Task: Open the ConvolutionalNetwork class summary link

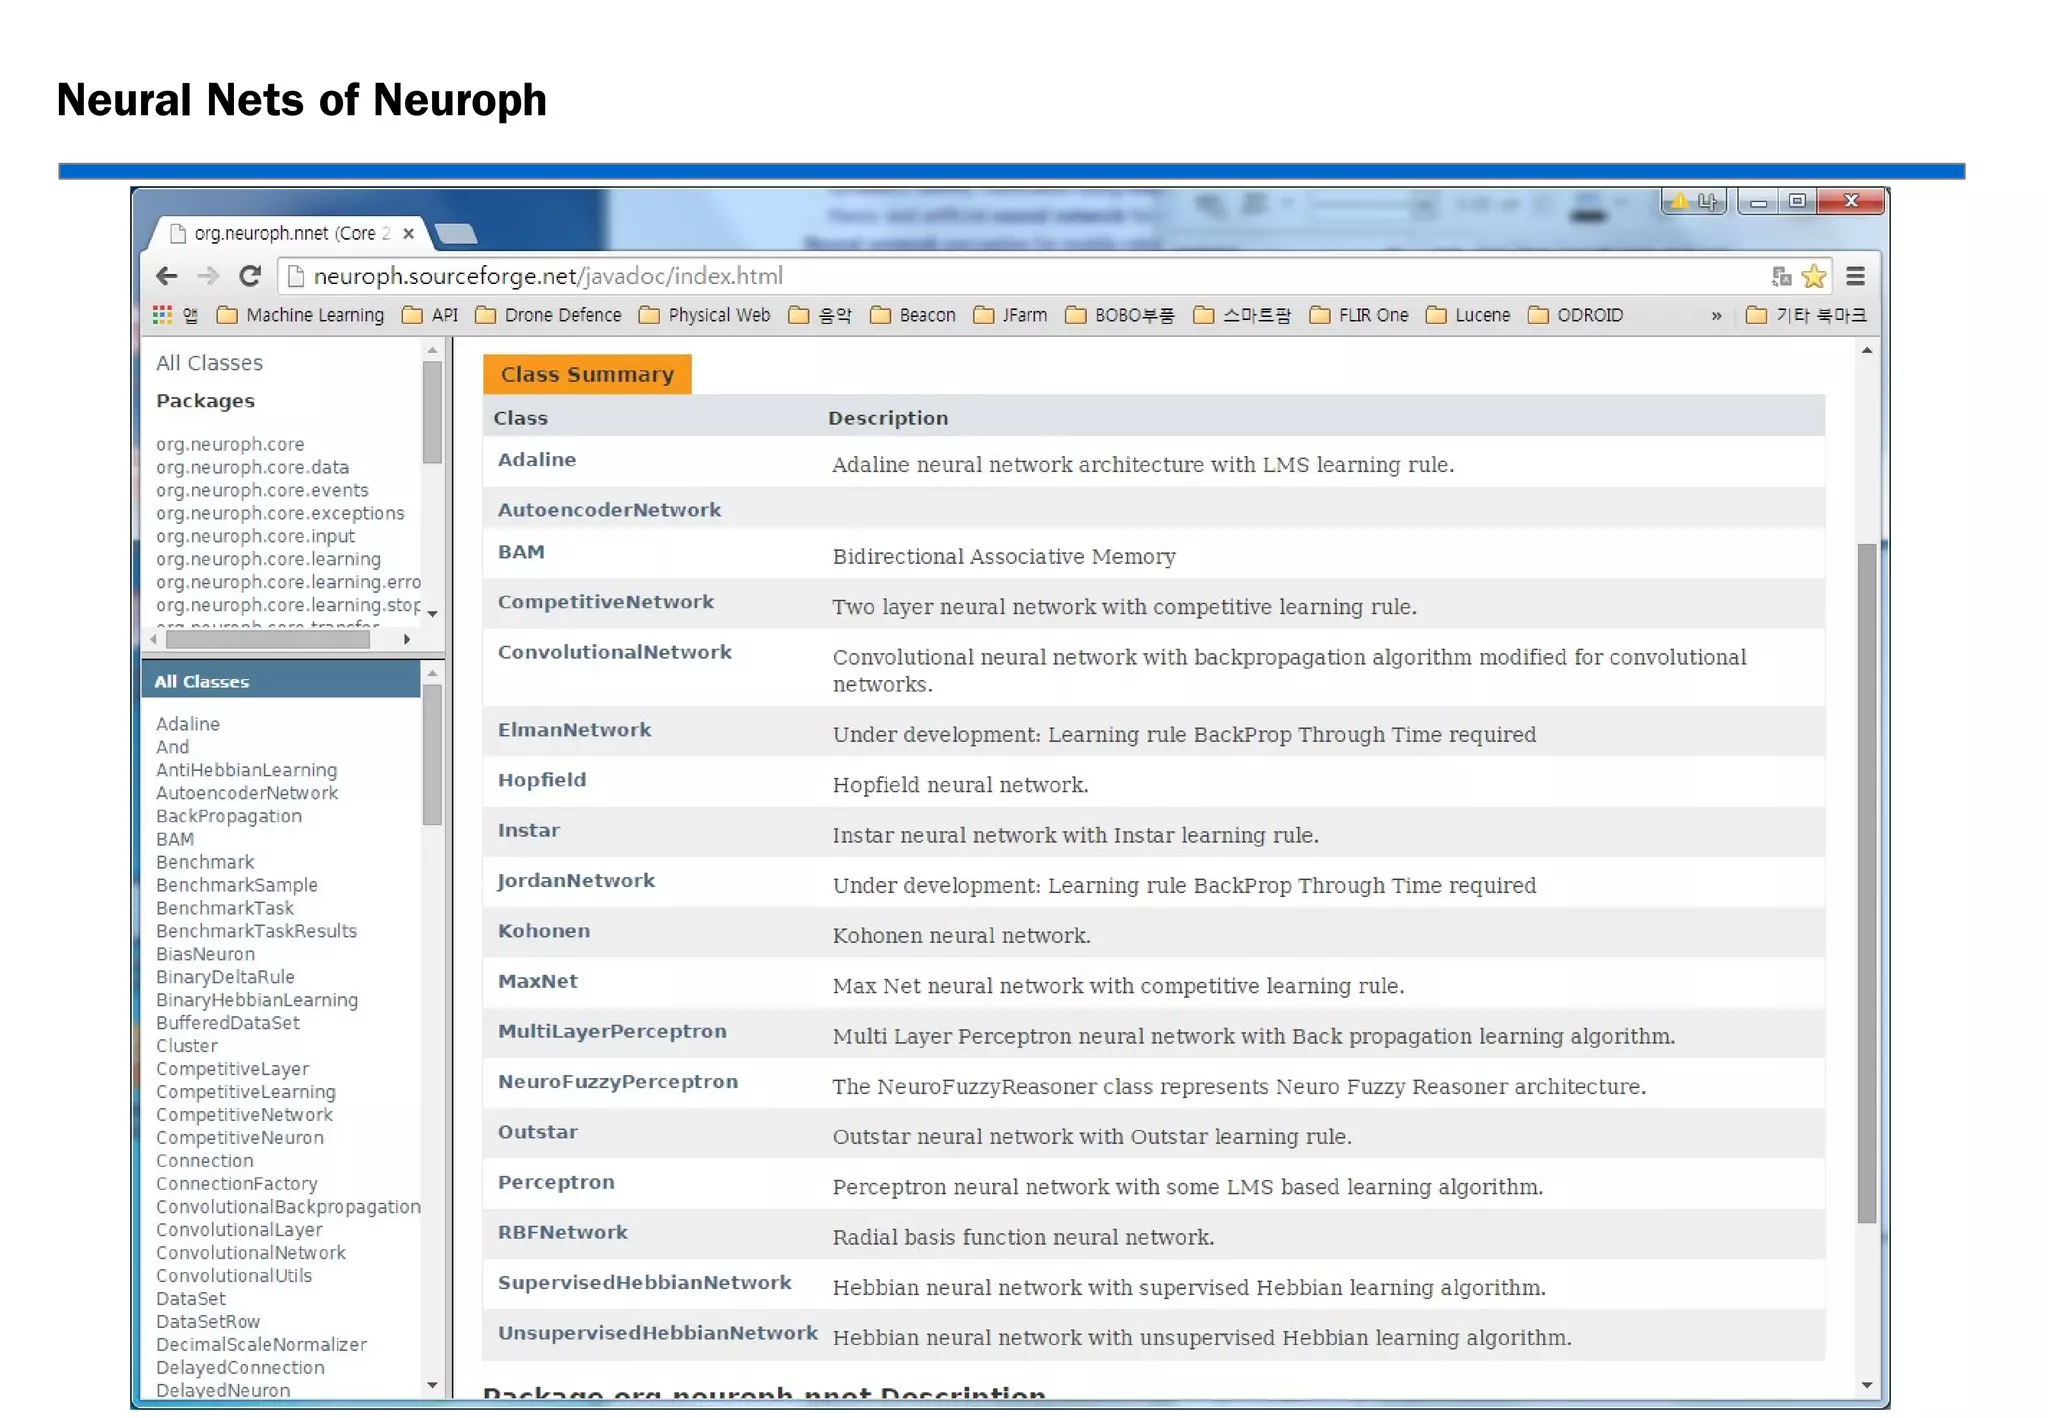Action: tap(615, 652)
